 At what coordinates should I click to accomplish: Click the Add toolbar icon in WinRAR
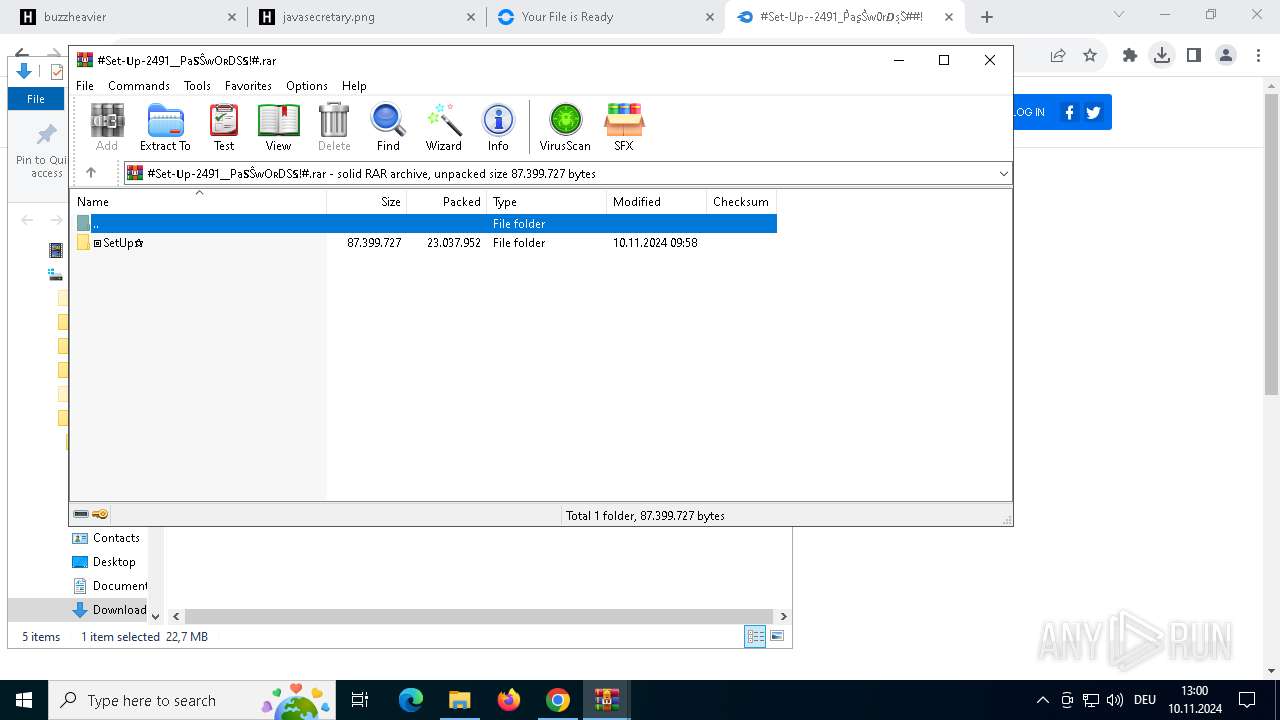tap(107, 127)
